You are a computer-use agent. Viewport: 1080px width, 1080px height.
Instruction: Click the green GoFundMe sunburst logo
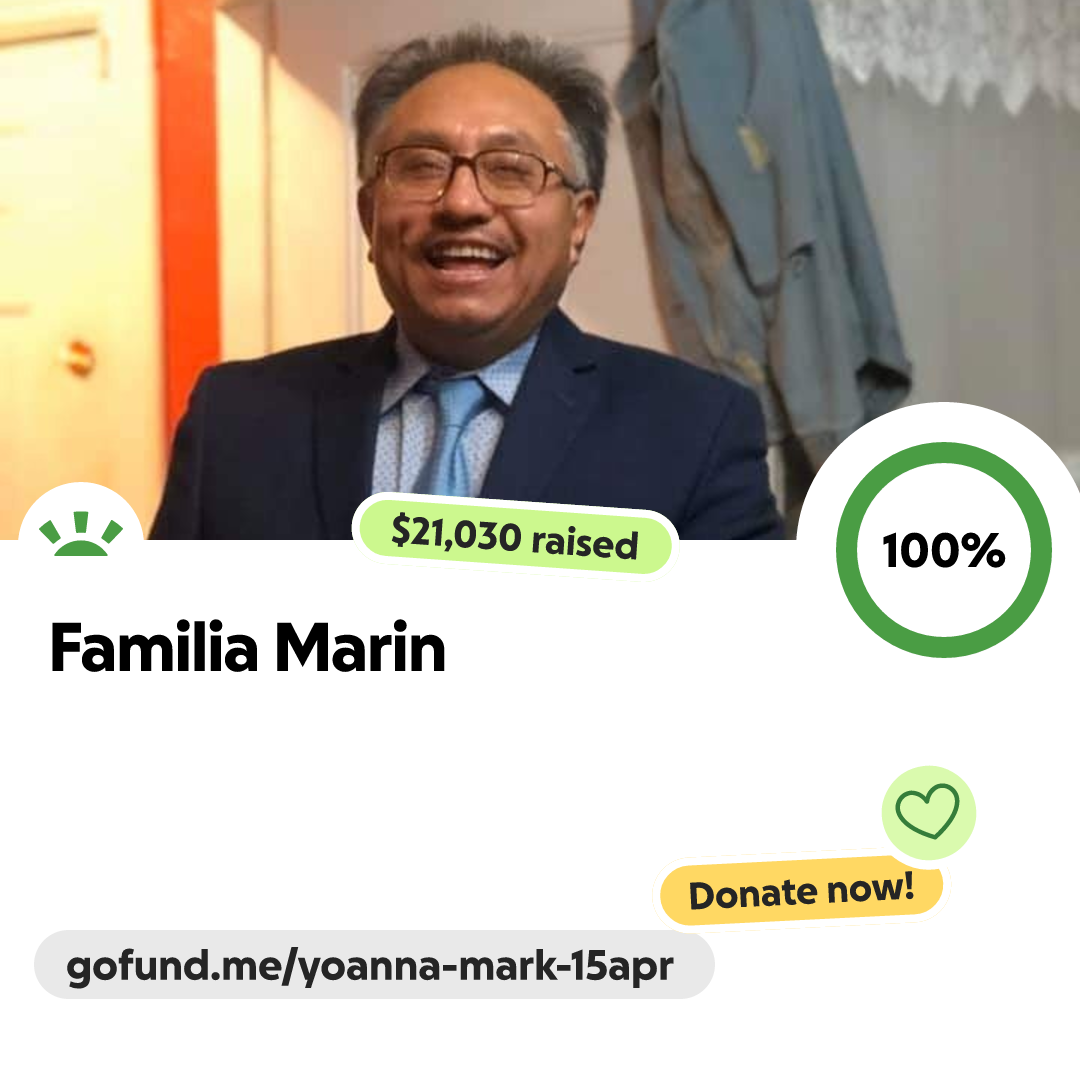(x=81, y=534)
